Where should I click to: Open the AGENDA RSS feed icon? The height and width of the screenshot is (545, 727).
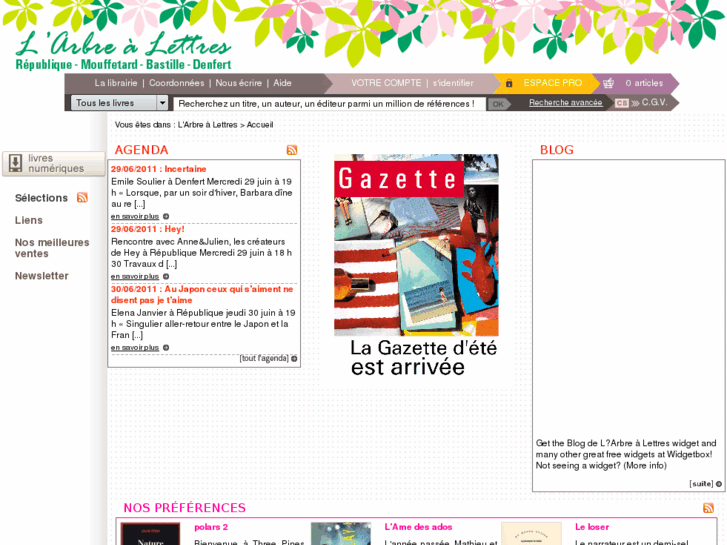[292, 150]
